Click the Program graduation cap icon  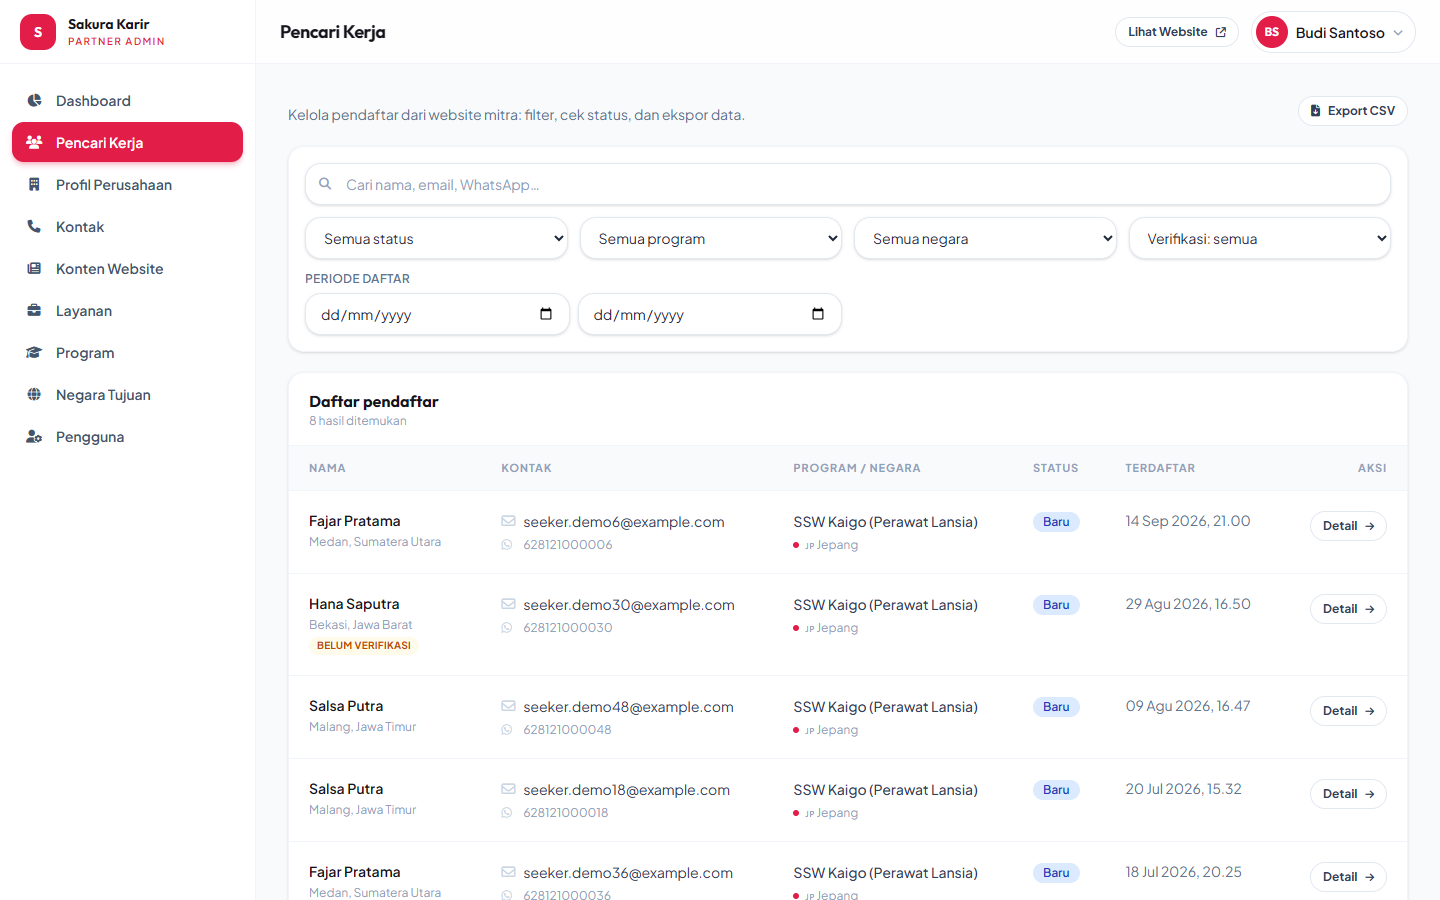[34, 353]
